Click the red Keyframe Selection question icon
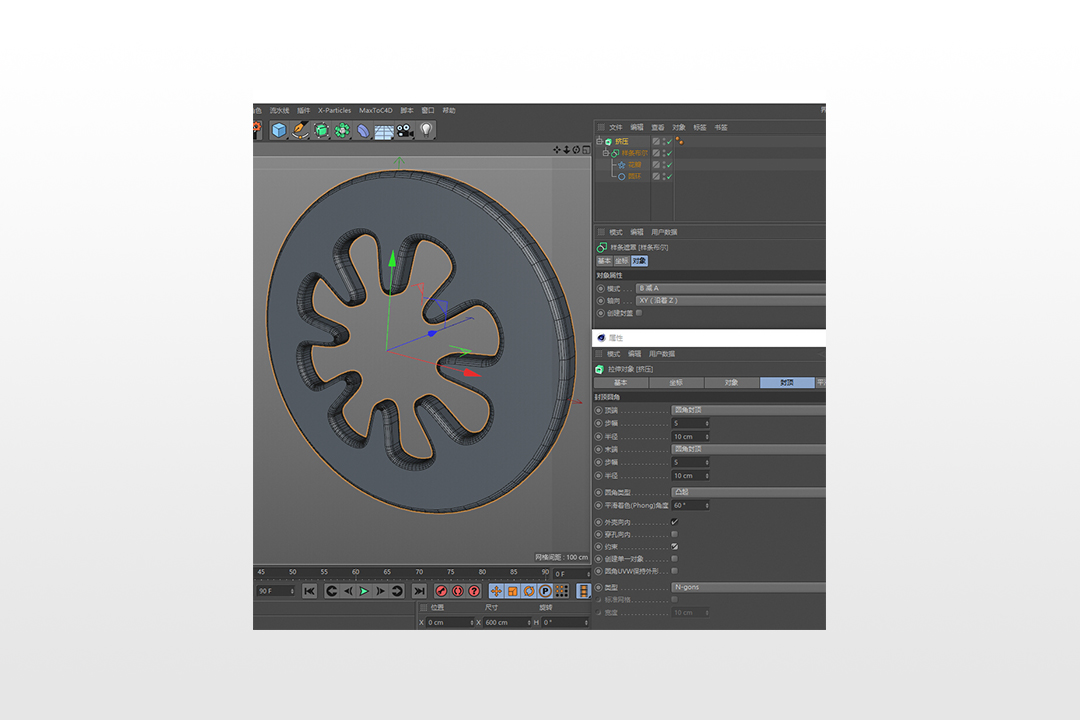 474,591
